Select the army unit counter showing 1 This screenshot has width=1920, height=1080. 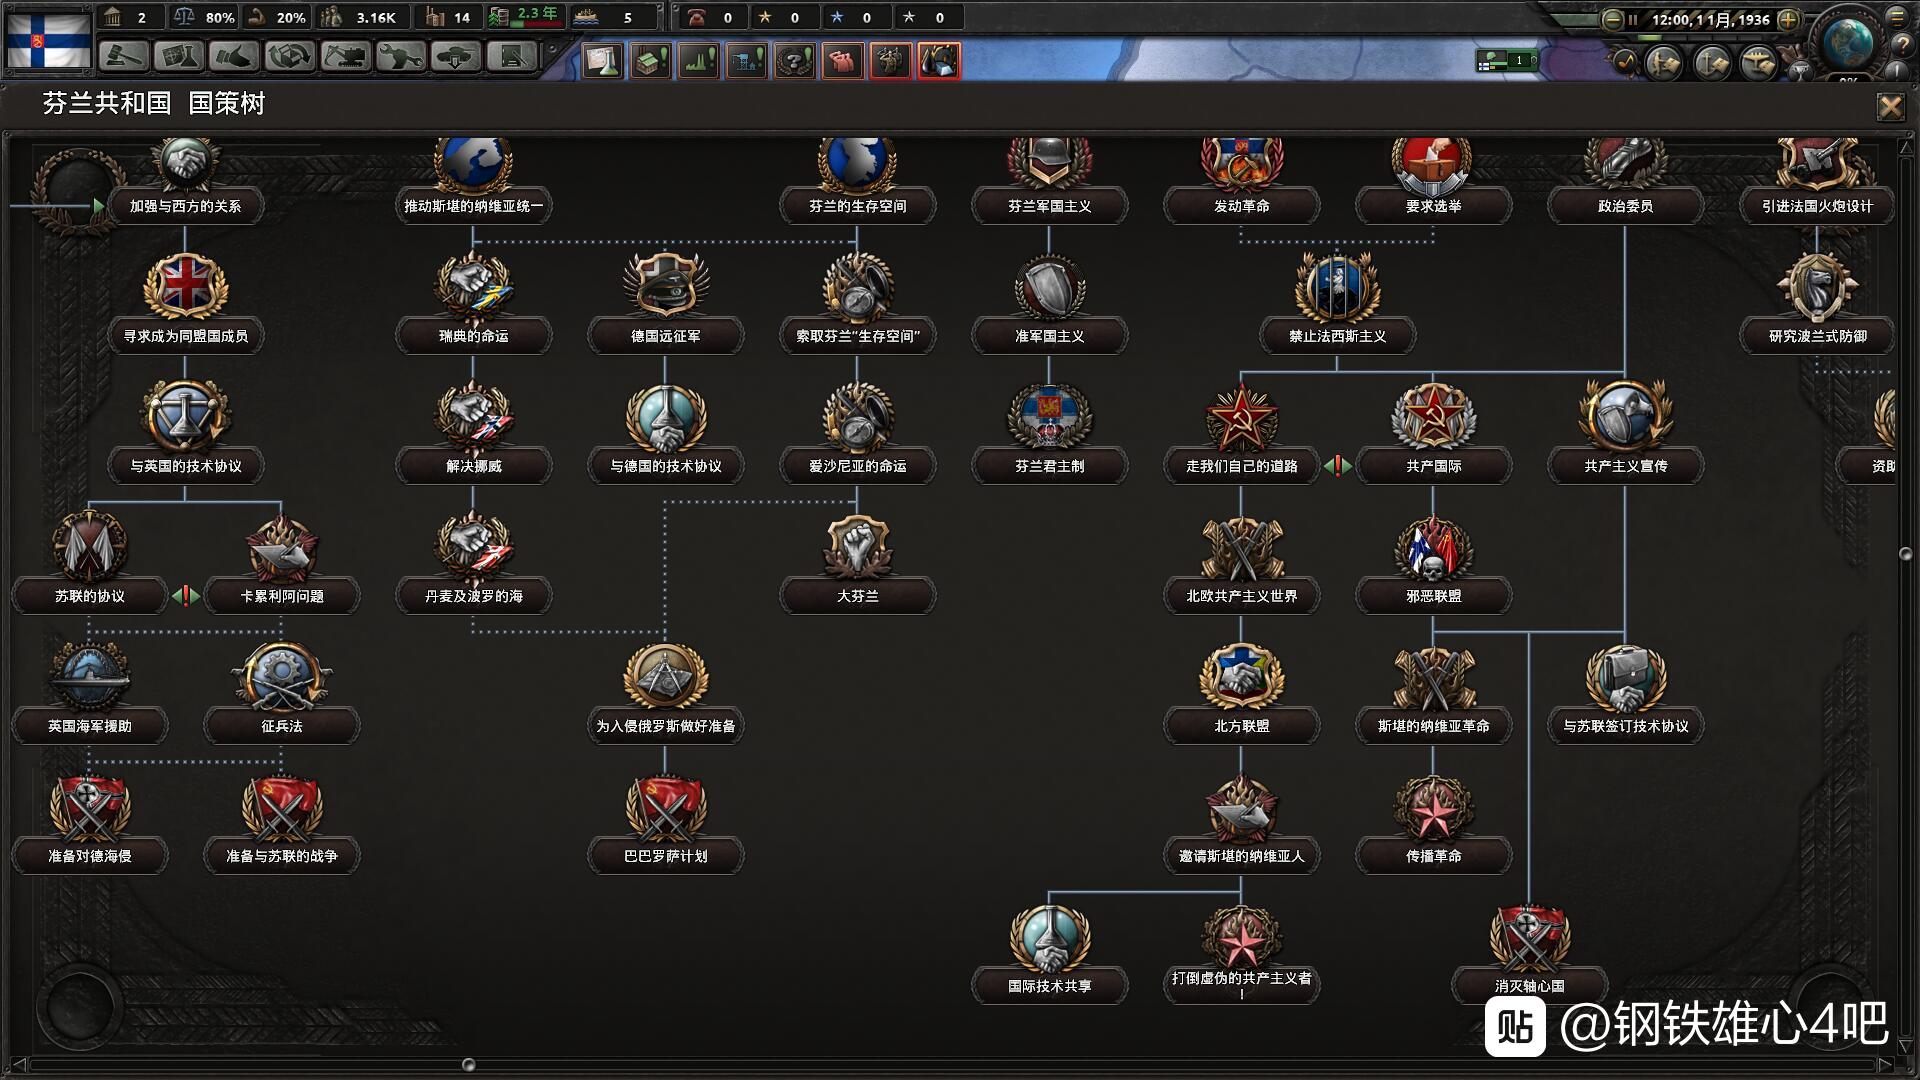pos(1507,61)
